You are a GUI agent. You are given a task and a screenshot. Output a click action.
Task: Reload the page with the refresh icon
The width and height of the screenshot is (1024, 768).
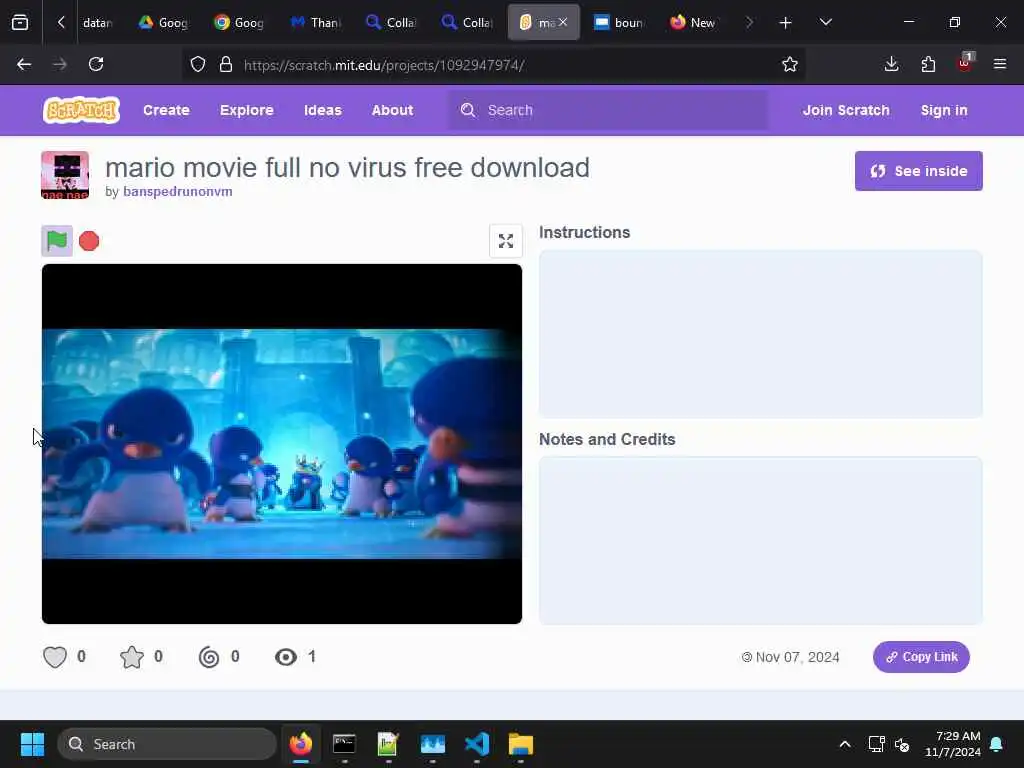pyautogui.click(x=96, y=64)
